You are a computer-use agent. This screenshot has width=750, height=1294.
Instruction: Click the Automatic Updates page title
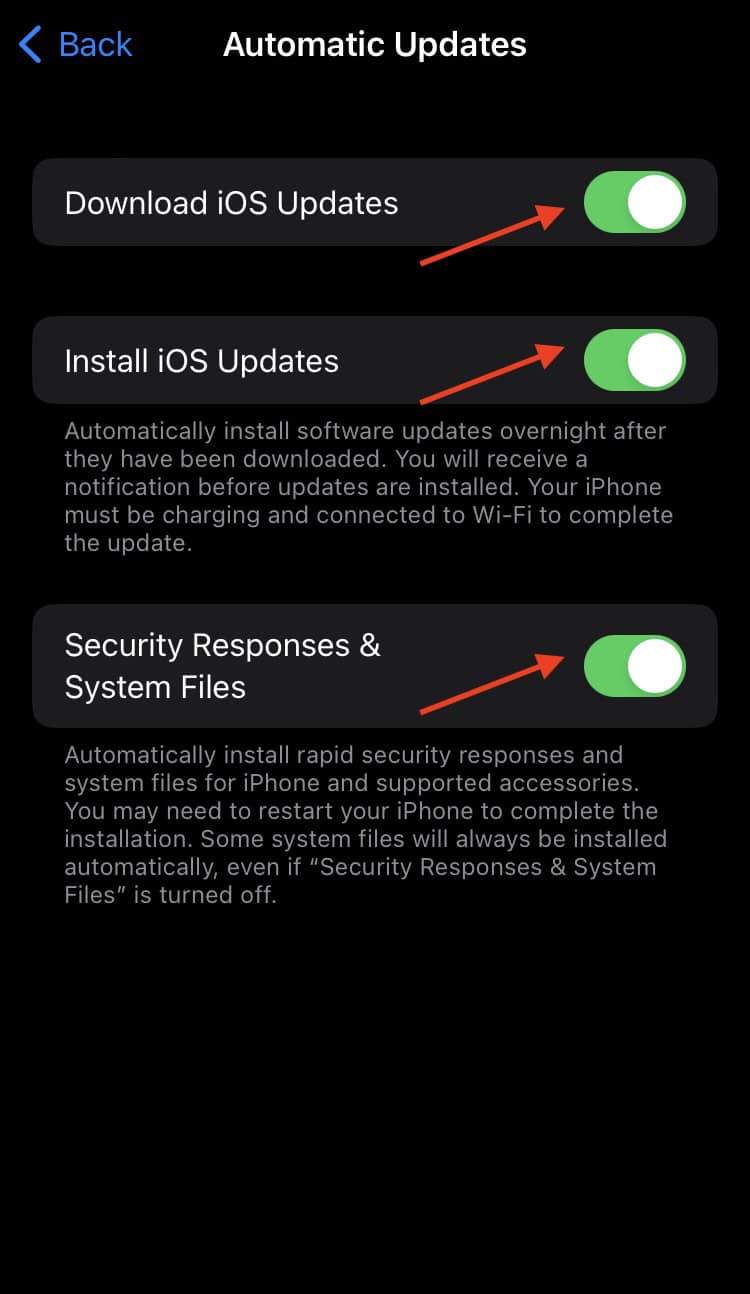[x=375, y=45]
